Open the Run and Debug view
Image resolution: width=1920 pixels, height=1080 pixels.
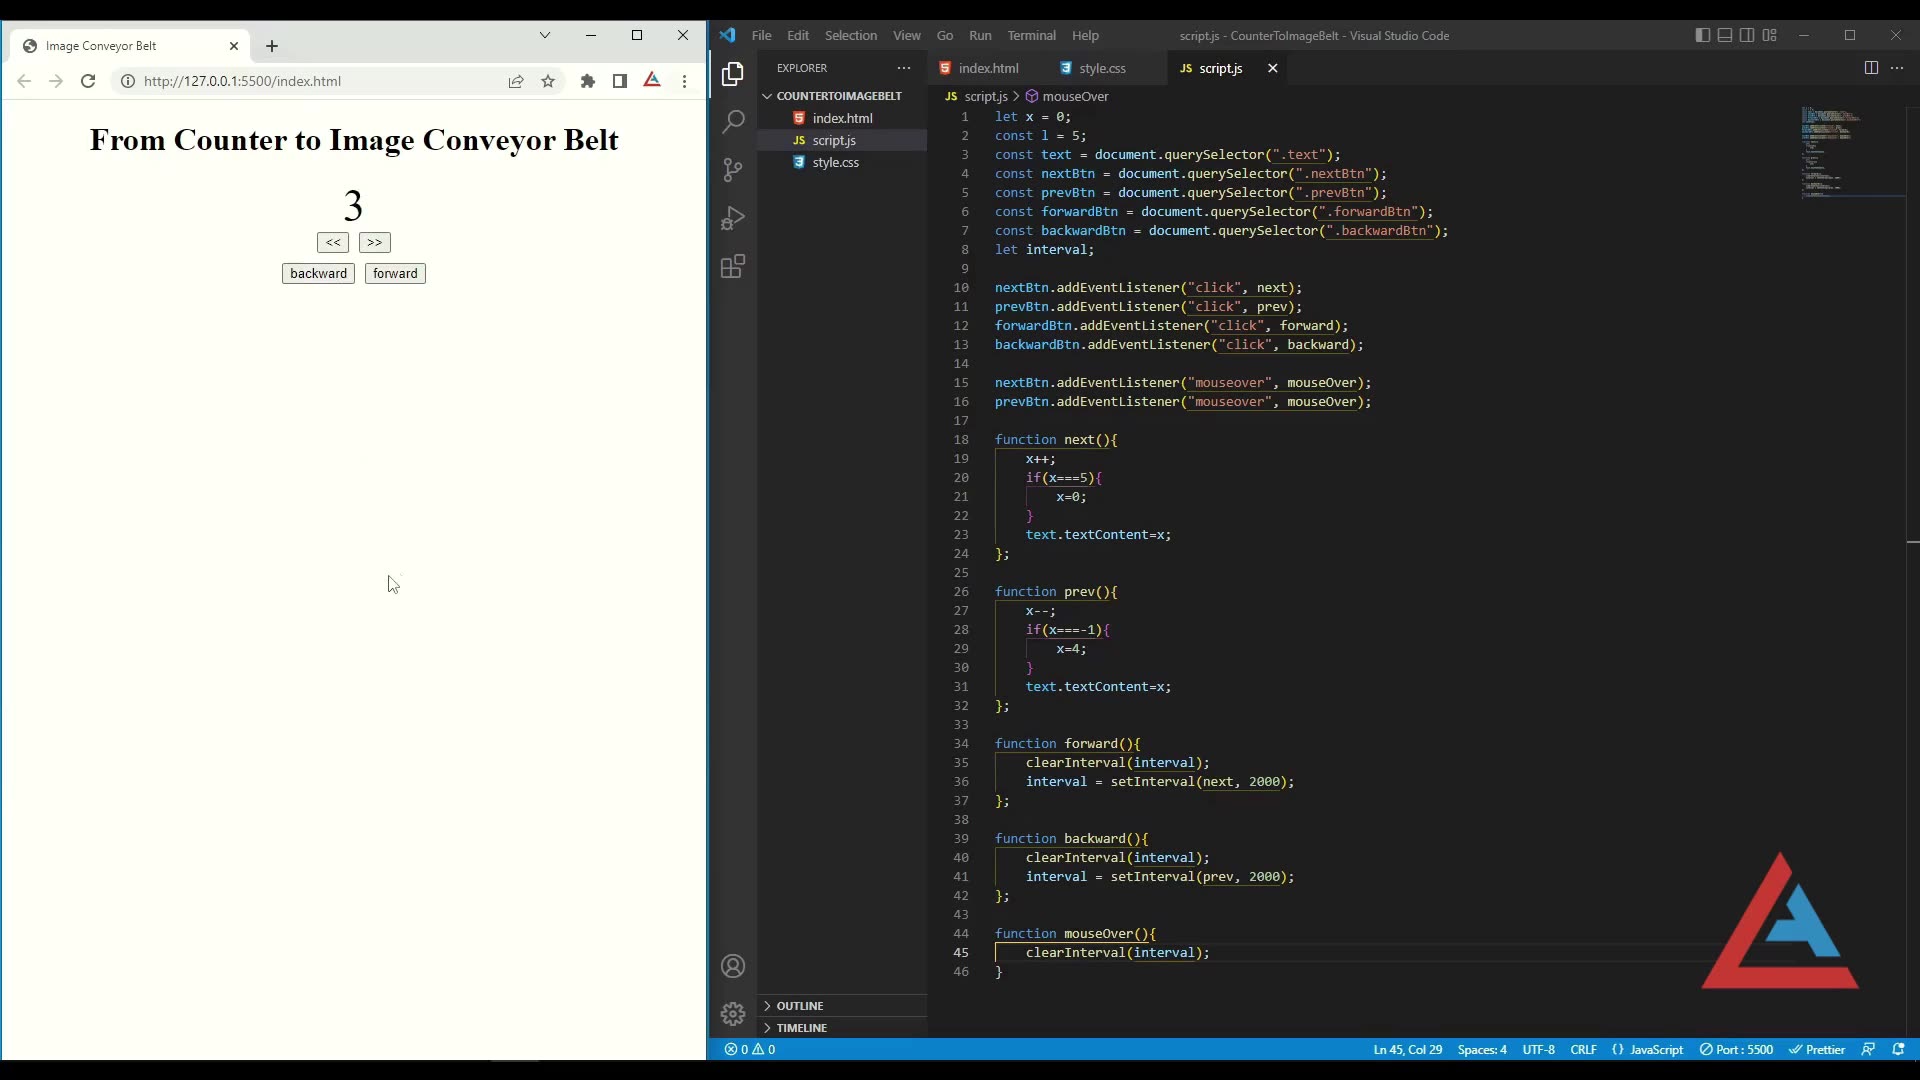tap(733, 218)
